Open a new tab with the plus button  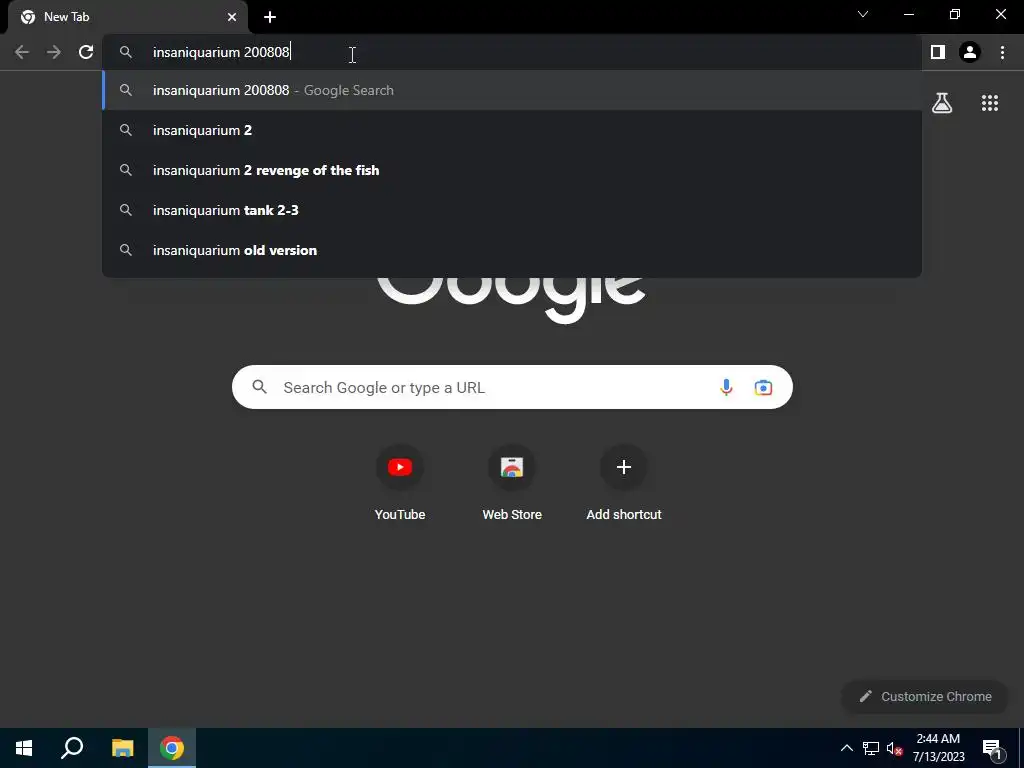click(270, 17)
